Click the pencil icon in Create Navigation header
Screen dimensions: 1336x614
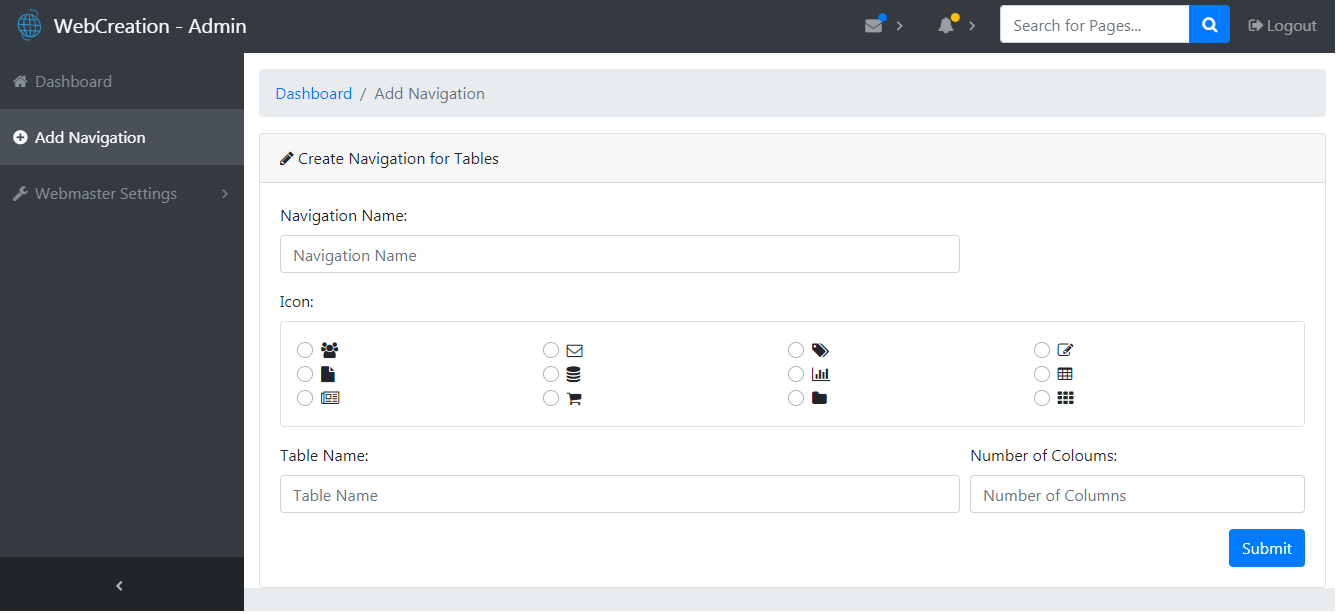pos(287,158)
